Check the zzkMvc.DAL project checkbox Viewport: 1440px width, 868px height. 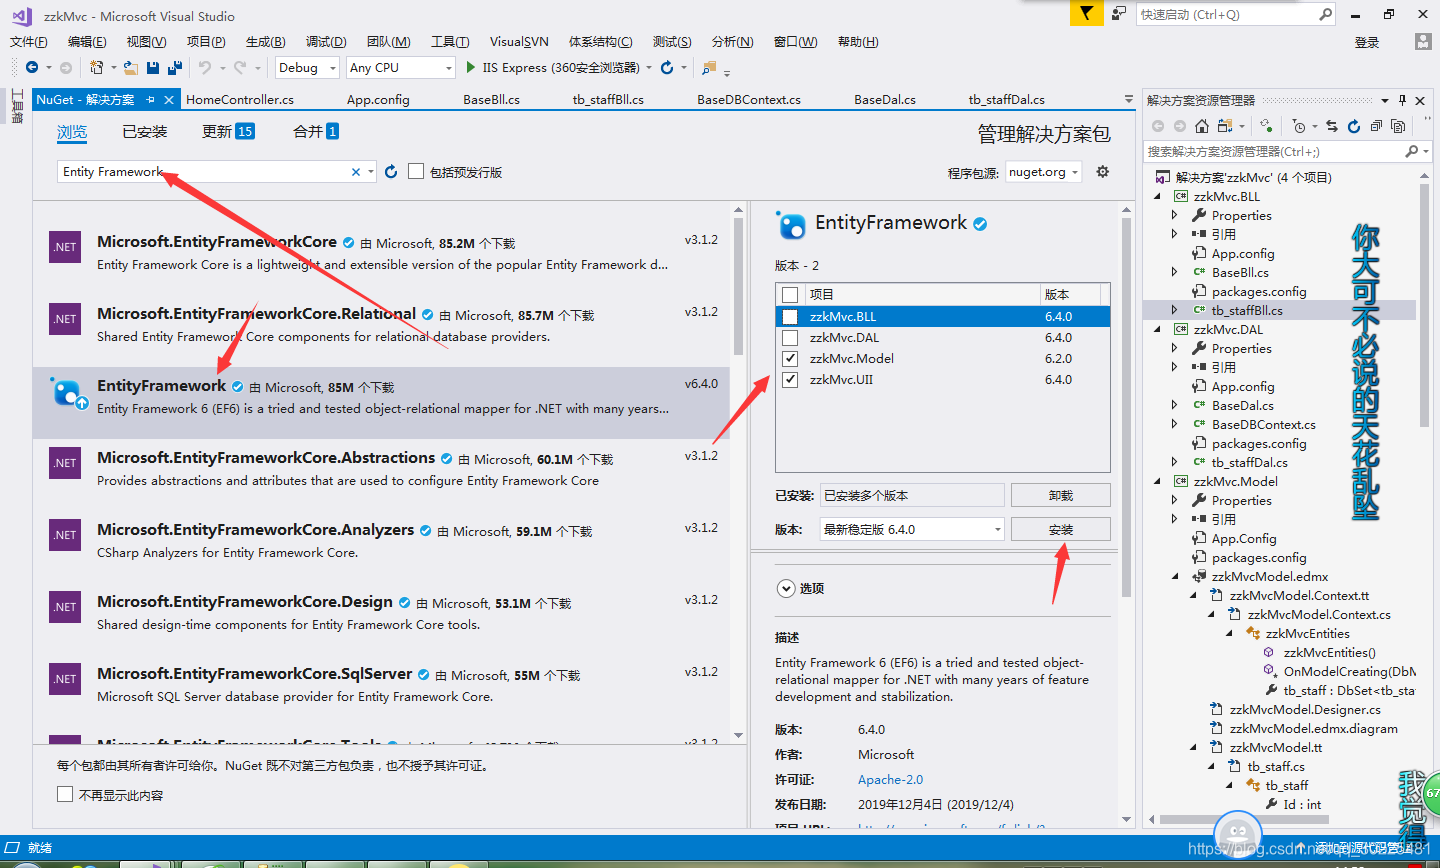790,338
